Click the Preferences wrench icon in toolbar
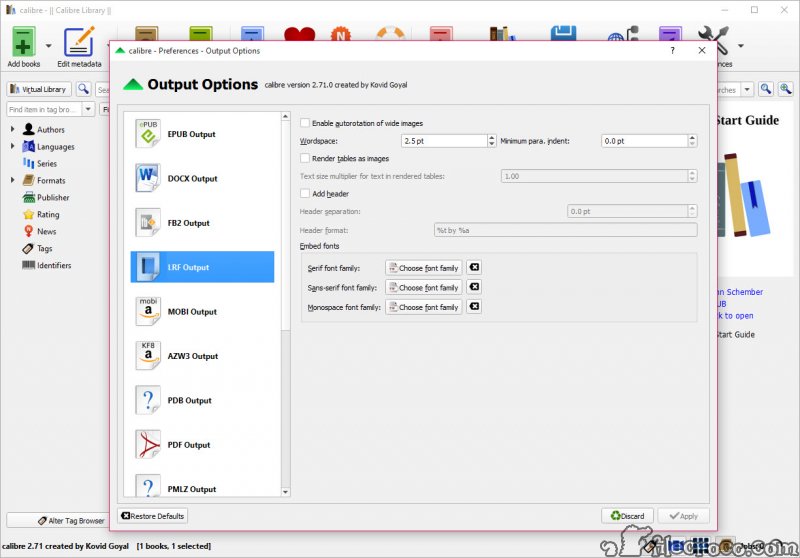800x558 pixels. tap(720, 42)
